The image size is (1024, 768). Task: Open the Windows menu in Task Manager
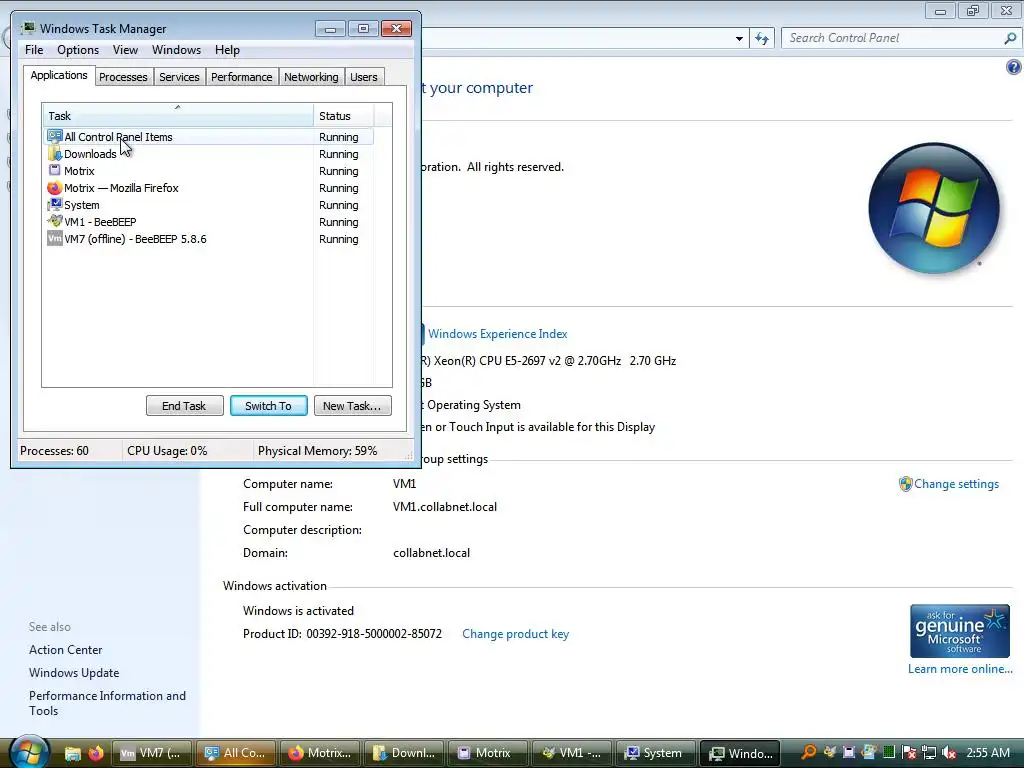(x=176, y=50)
